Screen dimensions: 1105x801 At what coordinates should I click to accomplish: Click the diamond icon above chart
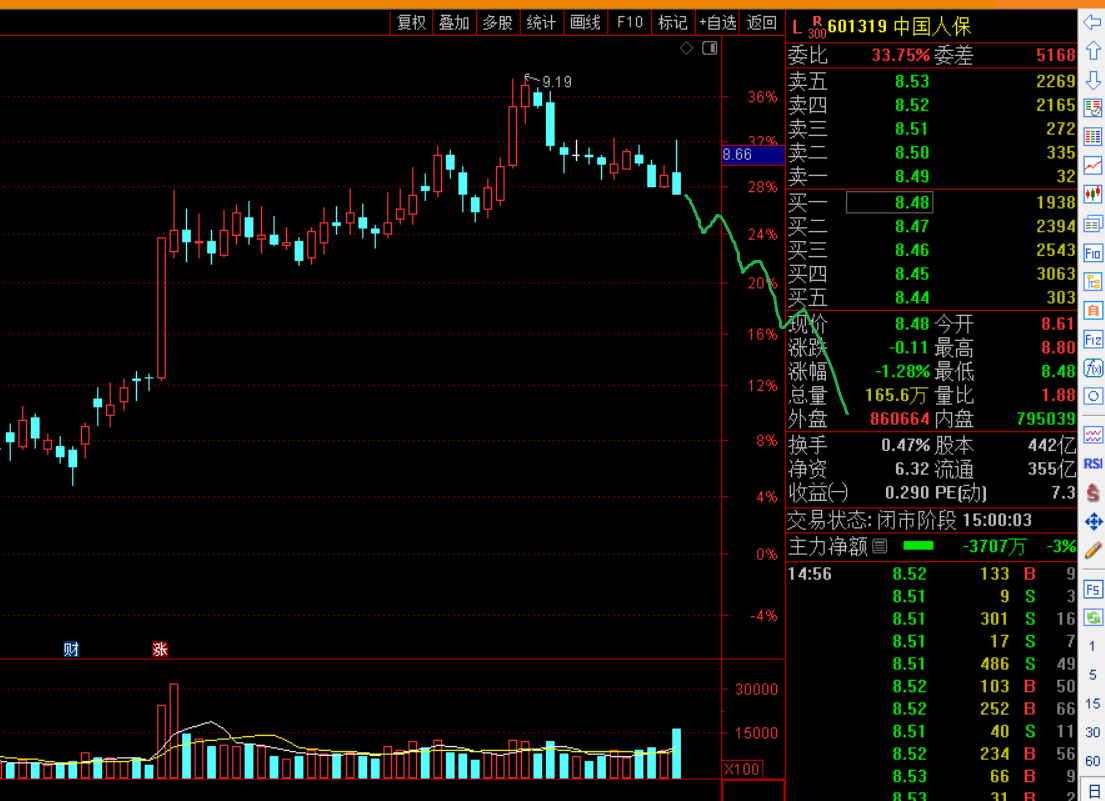tap(686, 48)
